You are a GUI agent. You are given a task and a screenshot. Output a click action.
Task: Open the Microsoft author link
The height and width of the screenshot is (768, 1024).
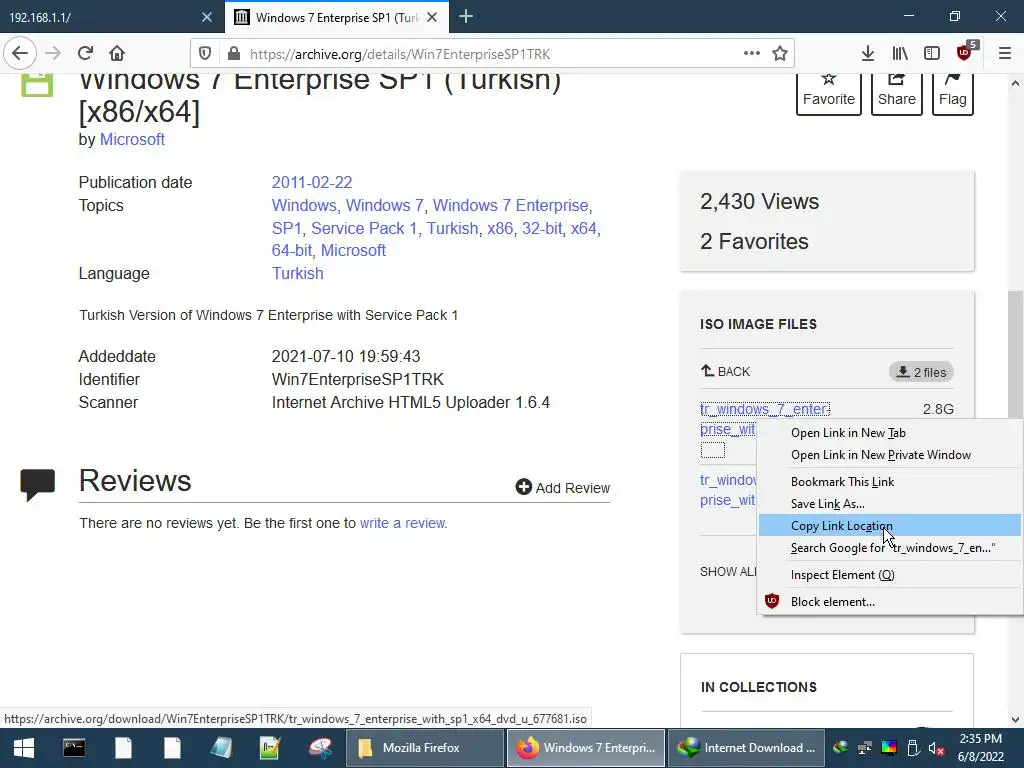point(132,139)
